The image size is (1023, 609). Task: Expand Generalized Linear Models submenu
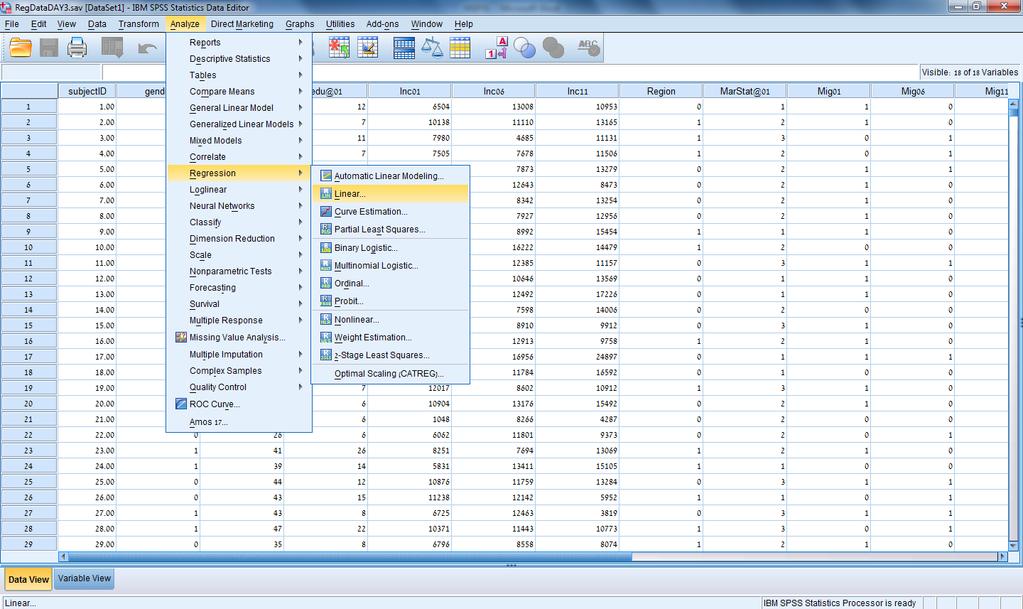click(x=239, y=124)
